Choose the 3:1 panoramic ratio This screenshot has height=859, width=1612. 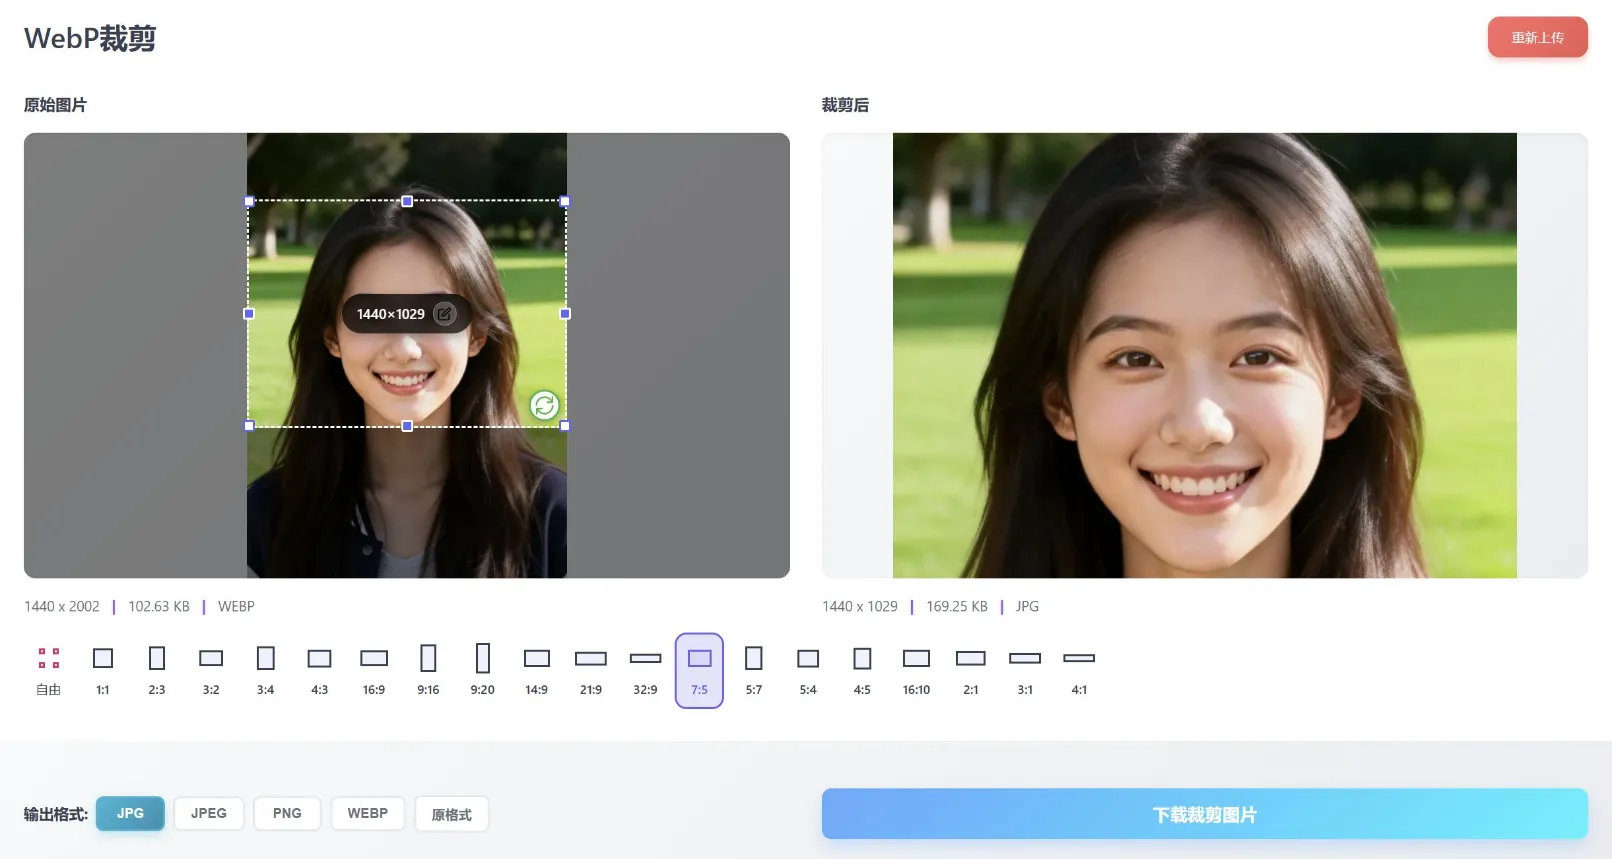1025,670
